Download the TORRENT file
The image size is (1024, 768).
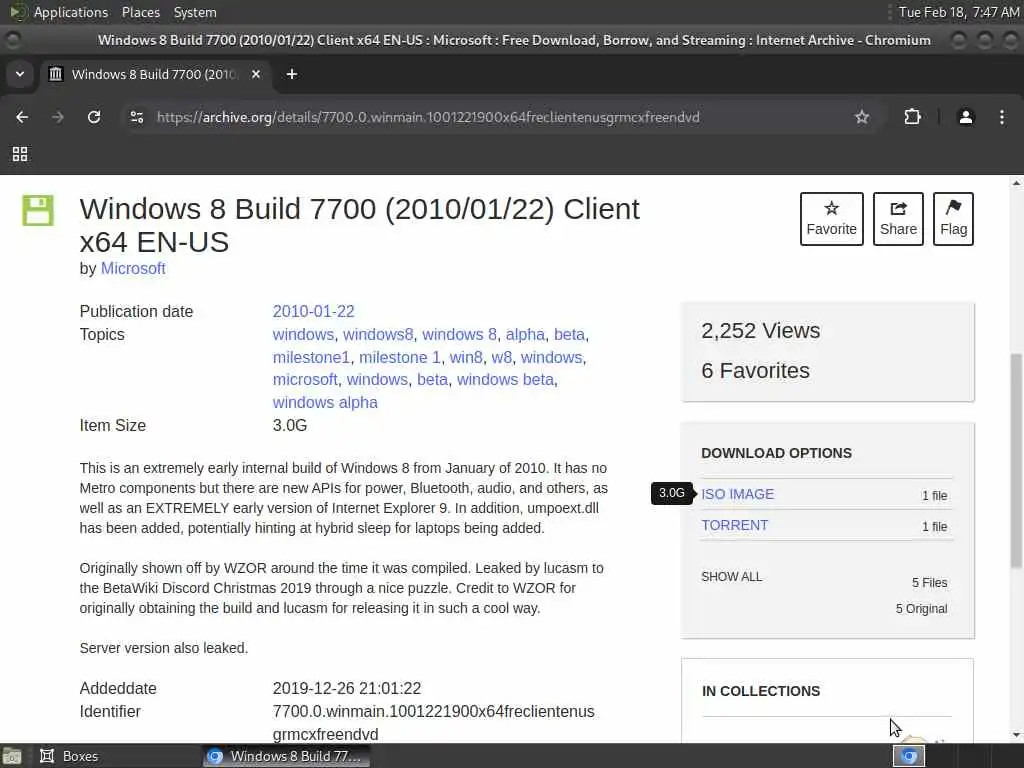(735, 525)
